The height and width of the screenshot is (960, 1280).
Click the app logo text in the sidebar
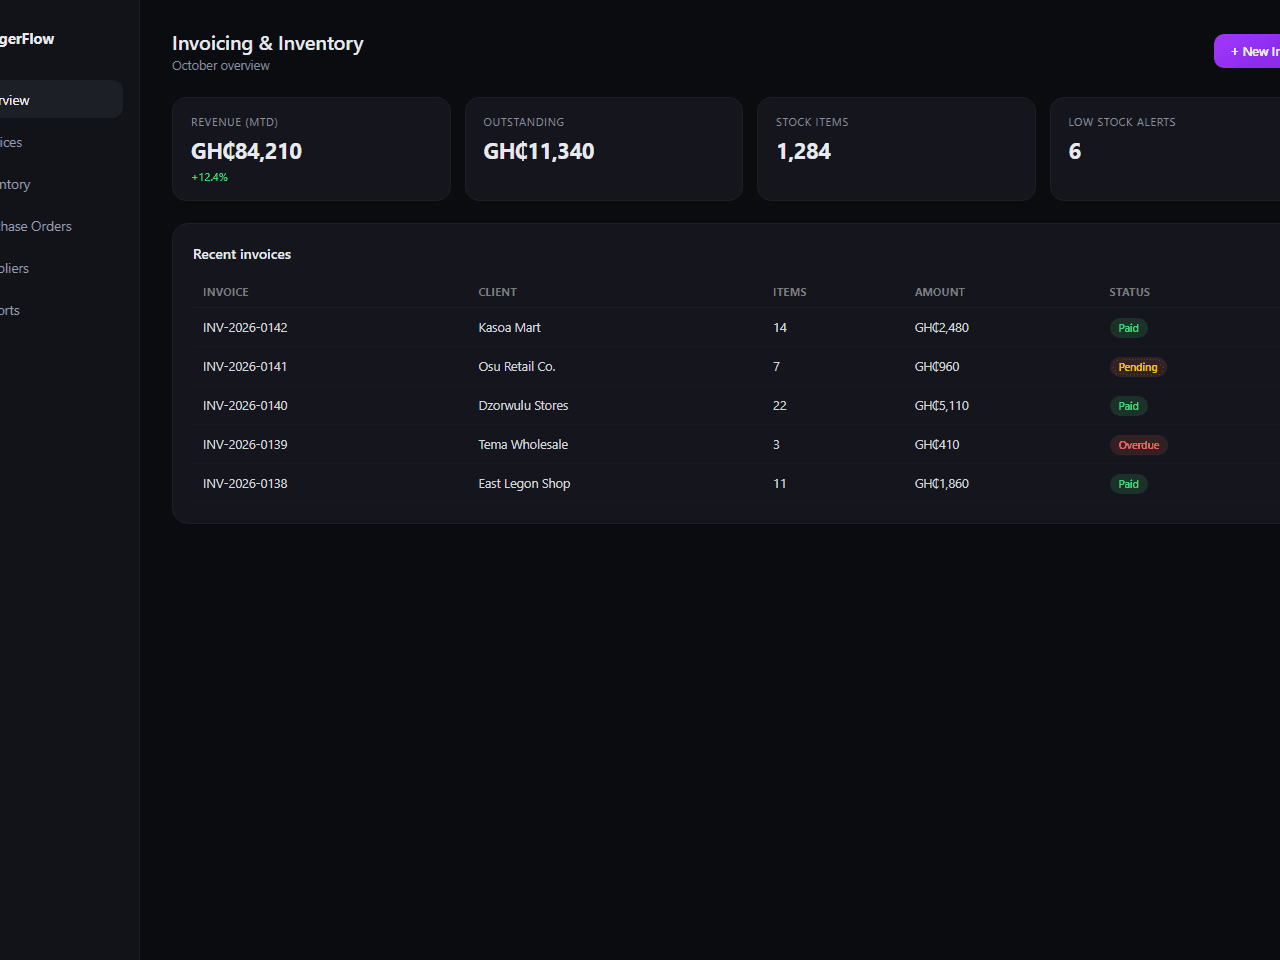point(27,39)
